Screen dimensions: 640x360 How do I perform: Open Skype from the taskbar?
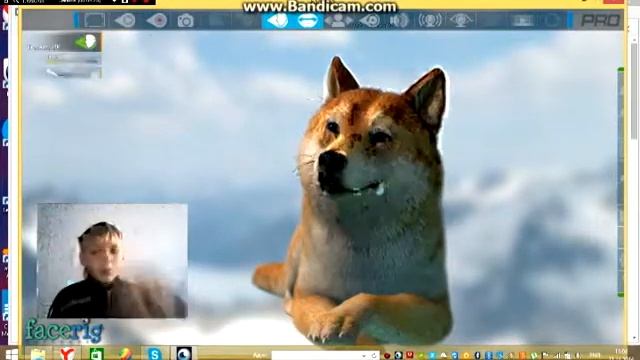154,354
